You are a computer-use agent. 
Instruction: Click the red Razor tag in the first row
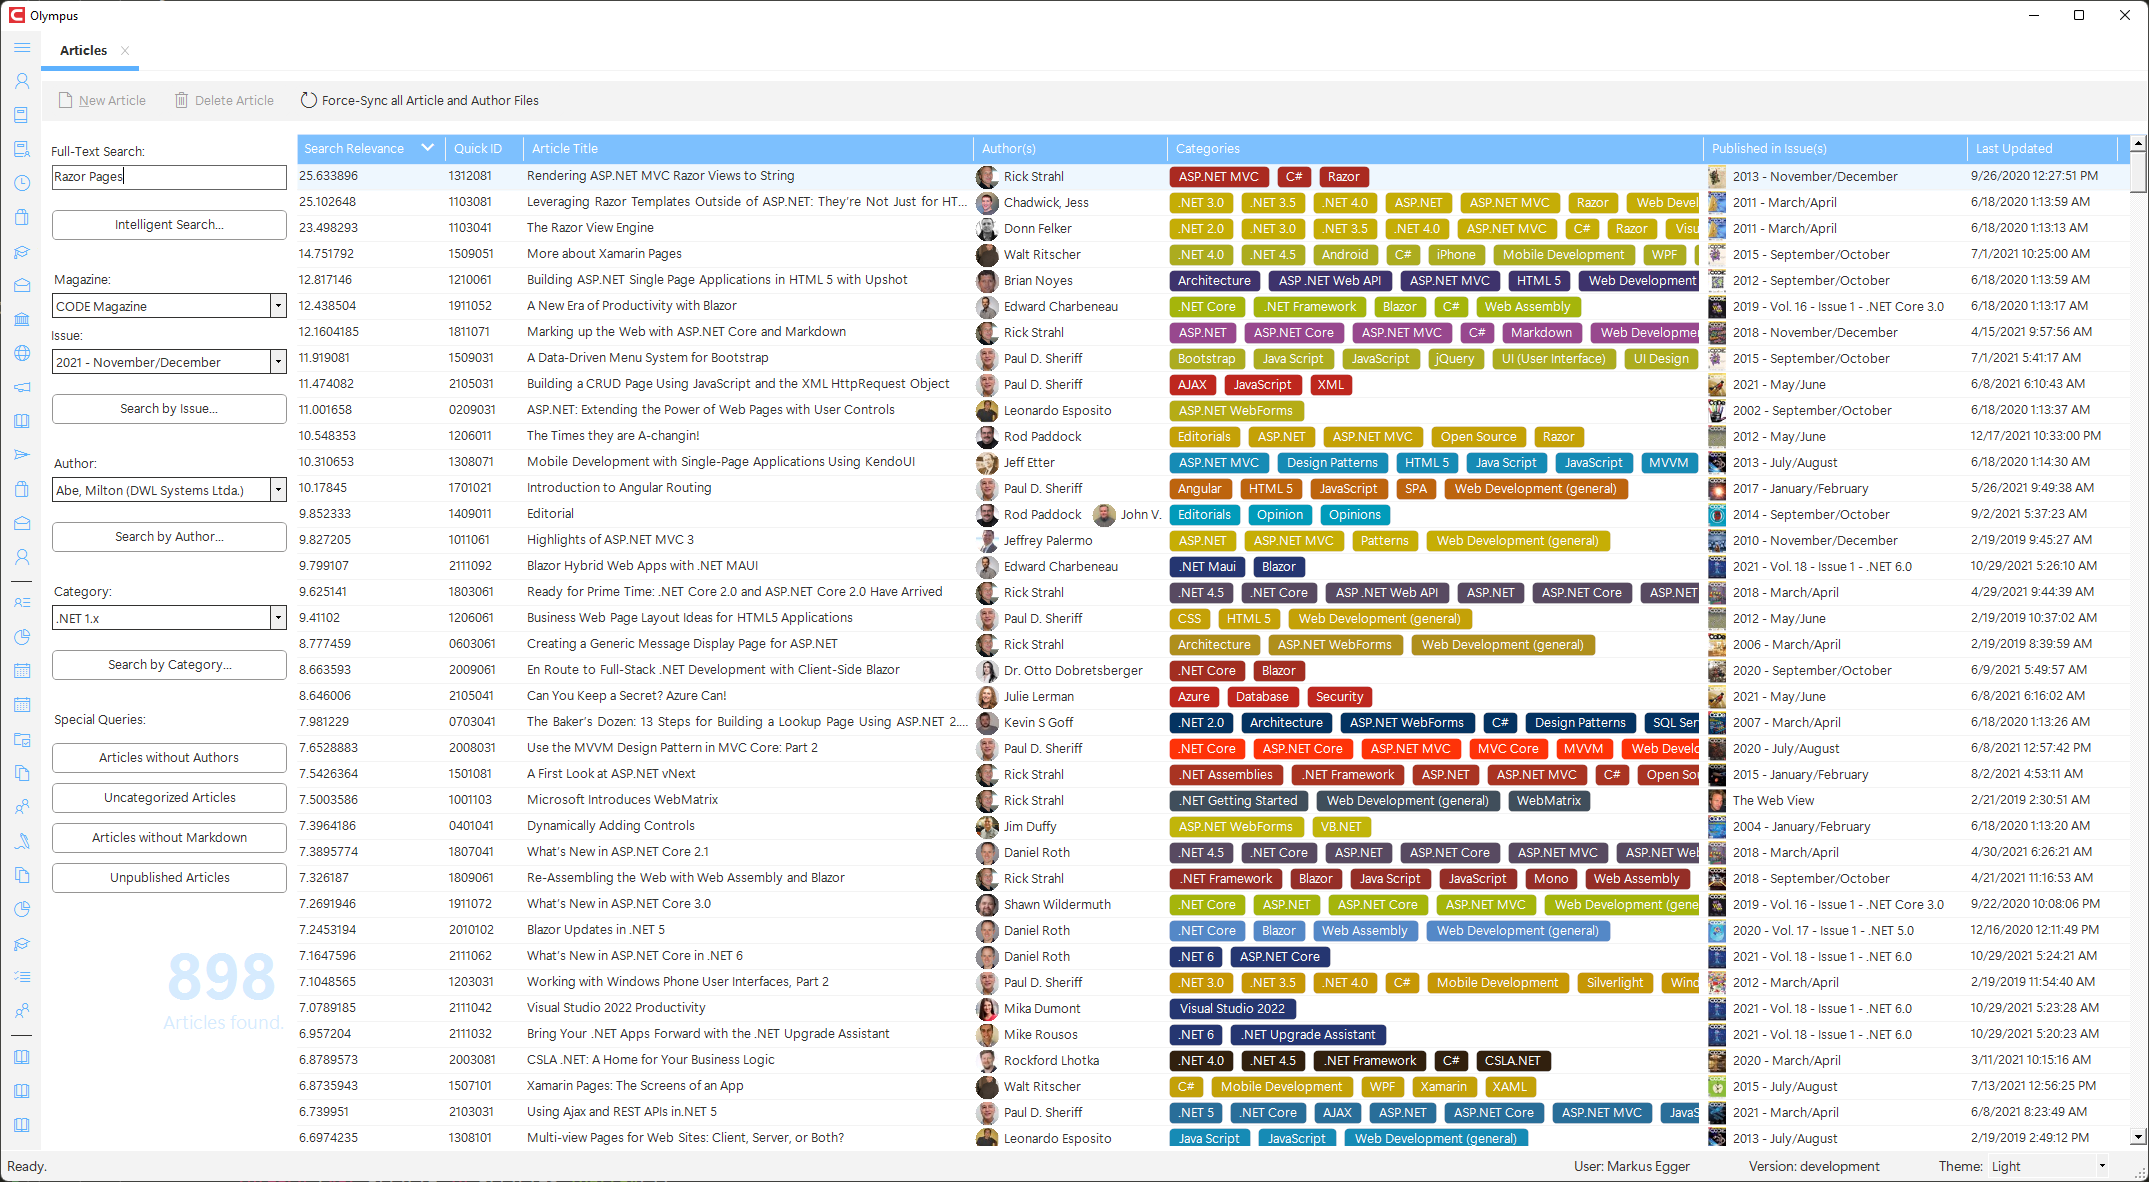click(x=1343, y=177)
